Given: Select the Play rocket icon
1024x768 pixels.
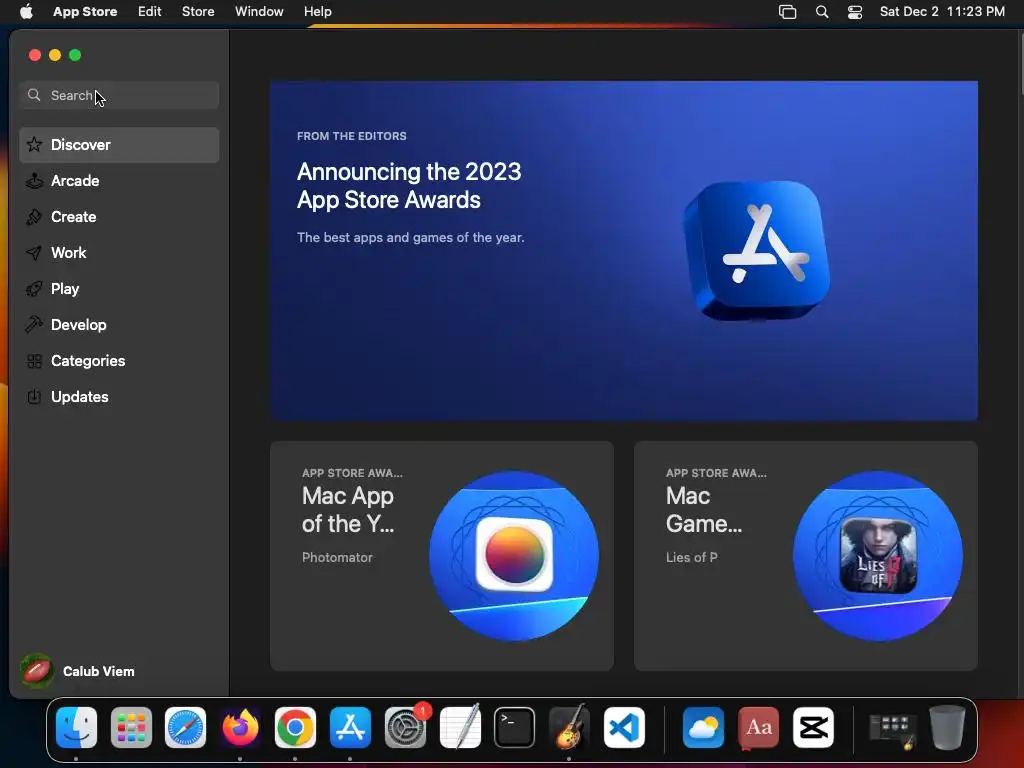Looking at the screenshot, I should [34, 289].
